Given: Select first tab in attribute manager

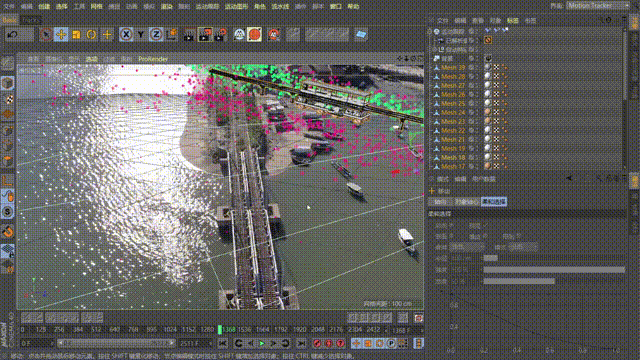Looking at the screenshot, I should (x=440, y=202).
